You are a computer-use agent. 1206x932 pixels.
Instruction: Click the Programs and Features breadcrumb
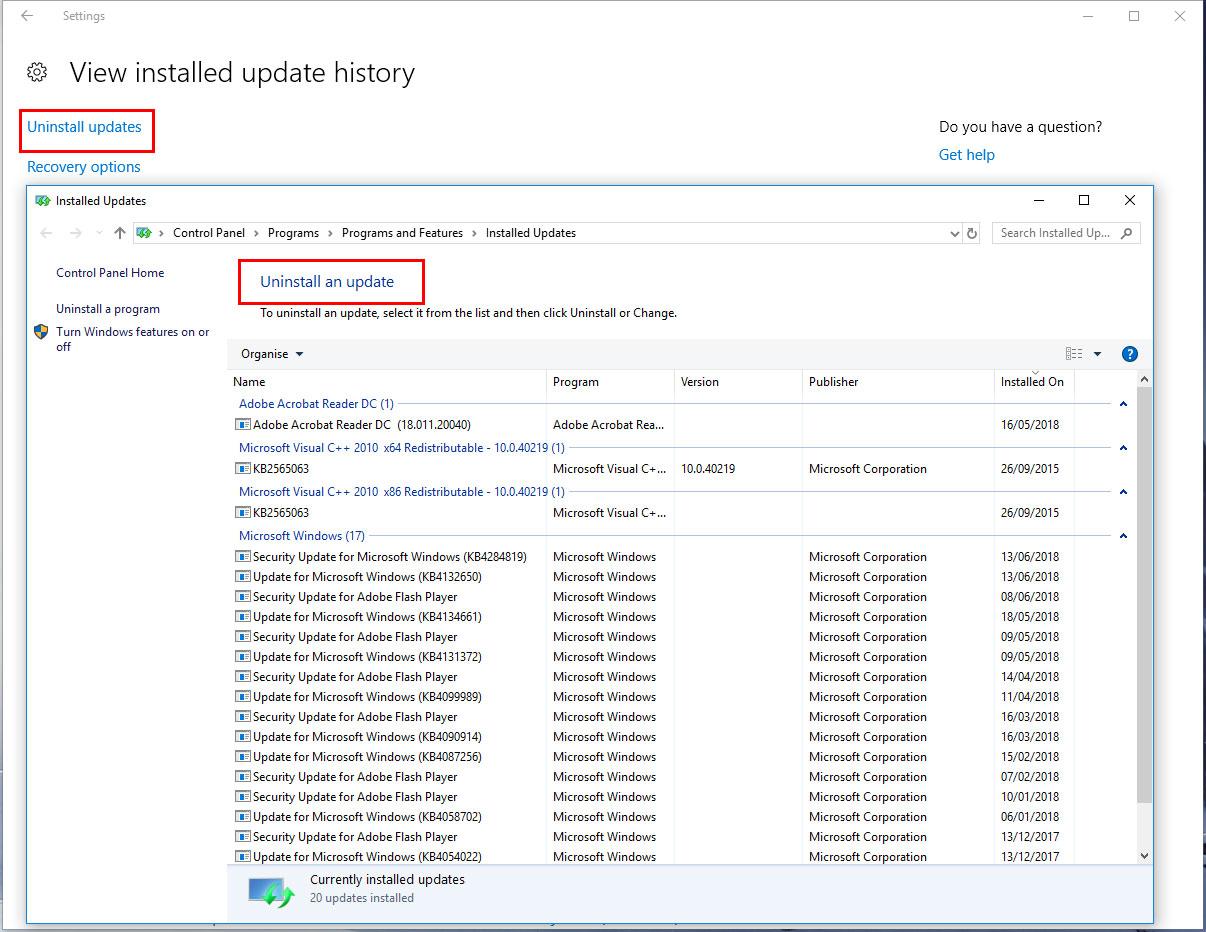point(402,233)
